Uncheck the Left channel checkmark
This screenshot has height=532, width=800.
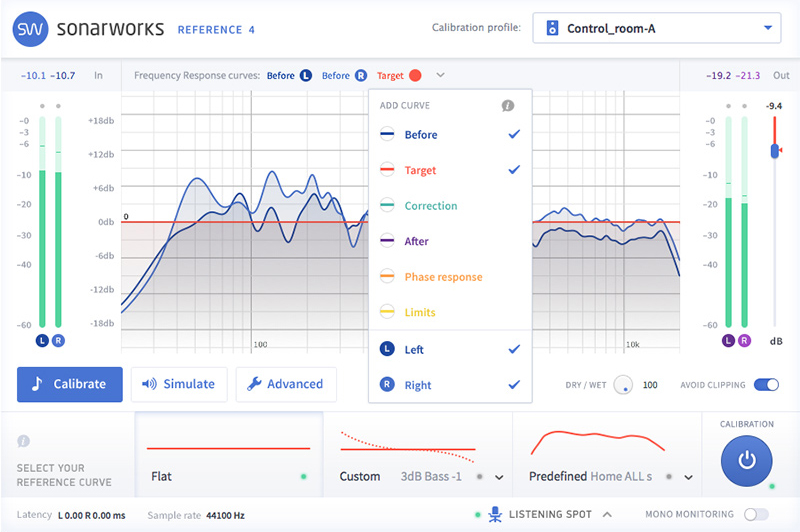click(514, 349)
